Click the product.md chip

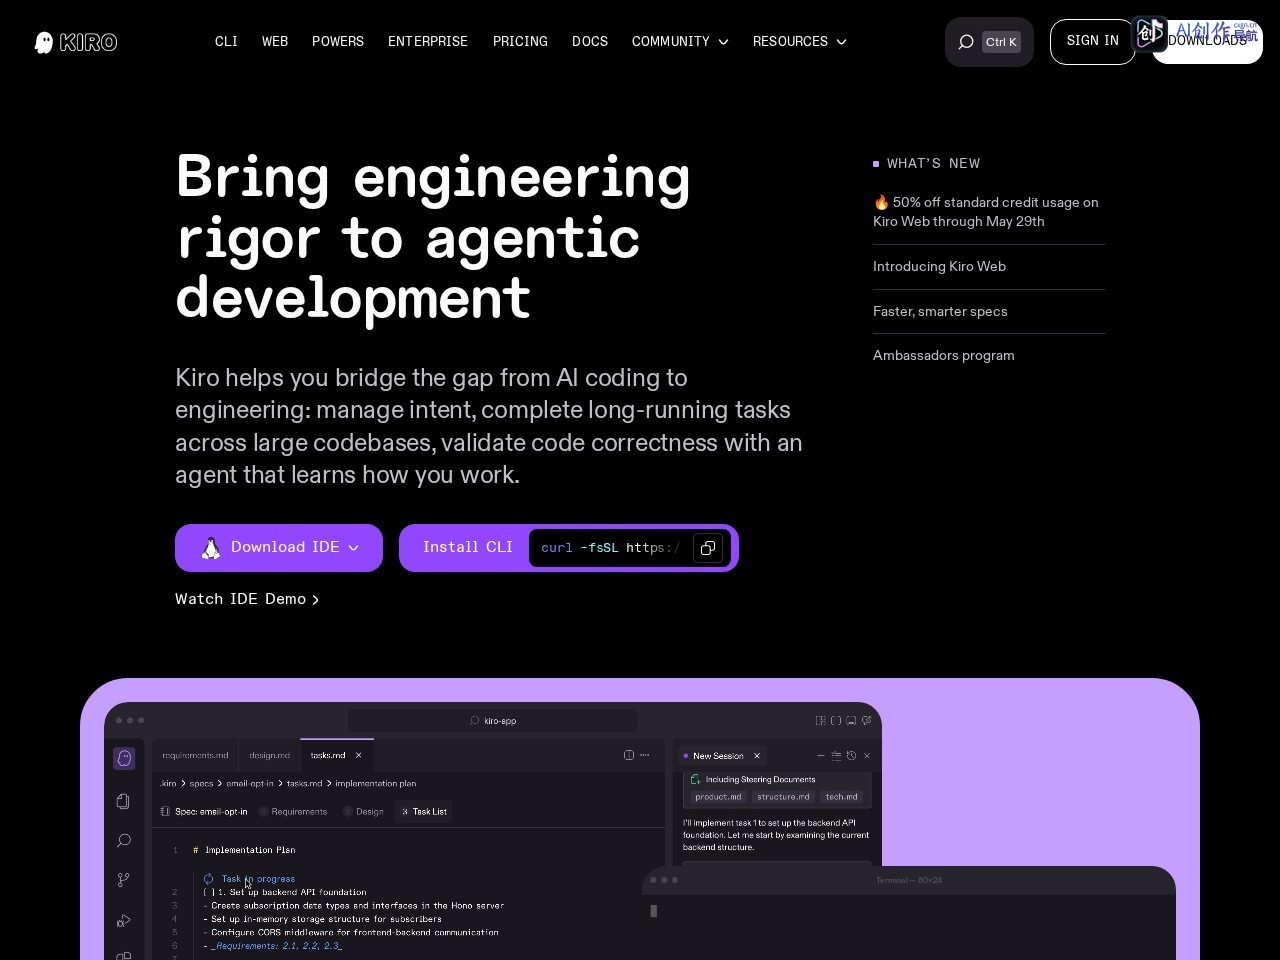(x=718, y=797)
